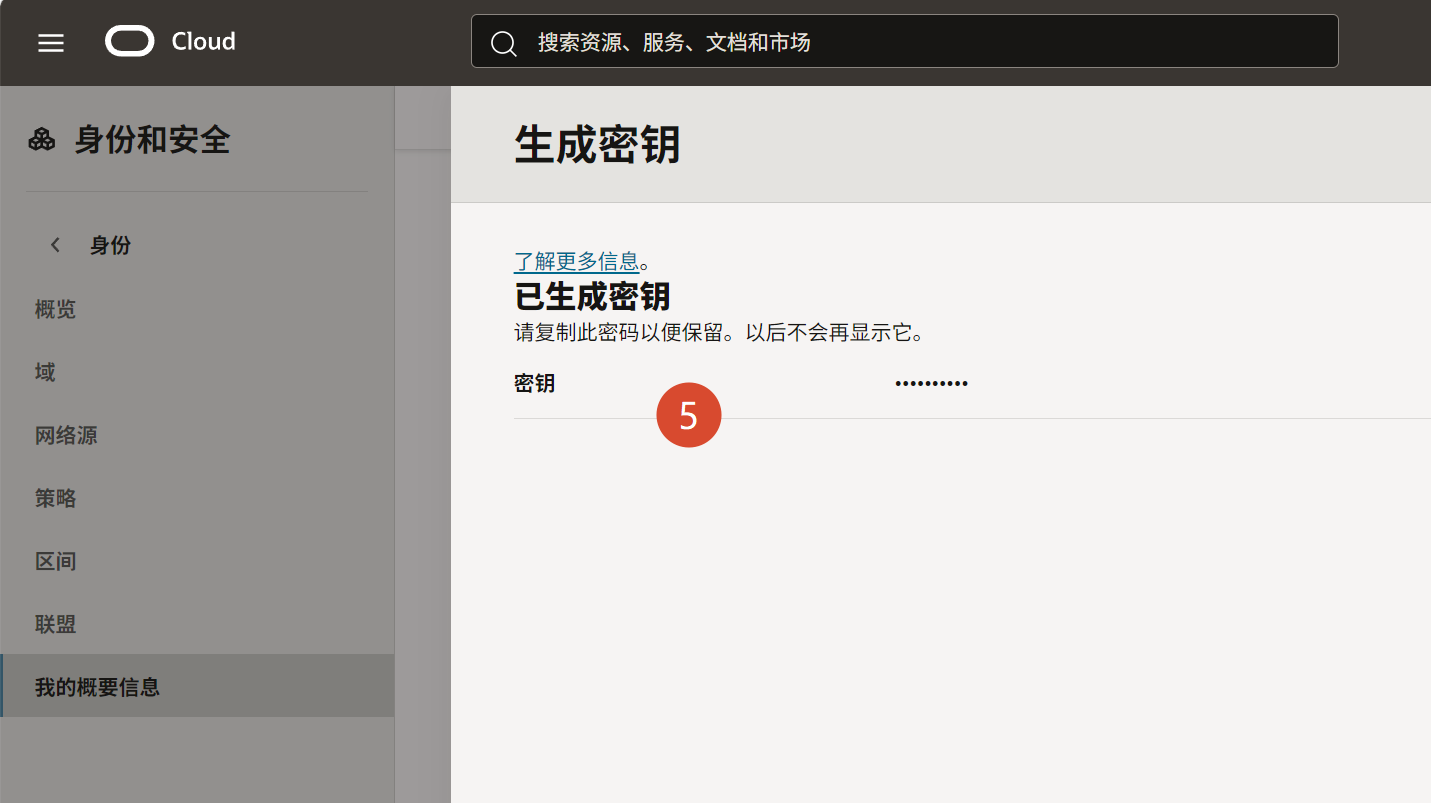Open 区间 in the sidebar
The width and height of the screenshot is (1431, 803).
click(x=56, y=561)
